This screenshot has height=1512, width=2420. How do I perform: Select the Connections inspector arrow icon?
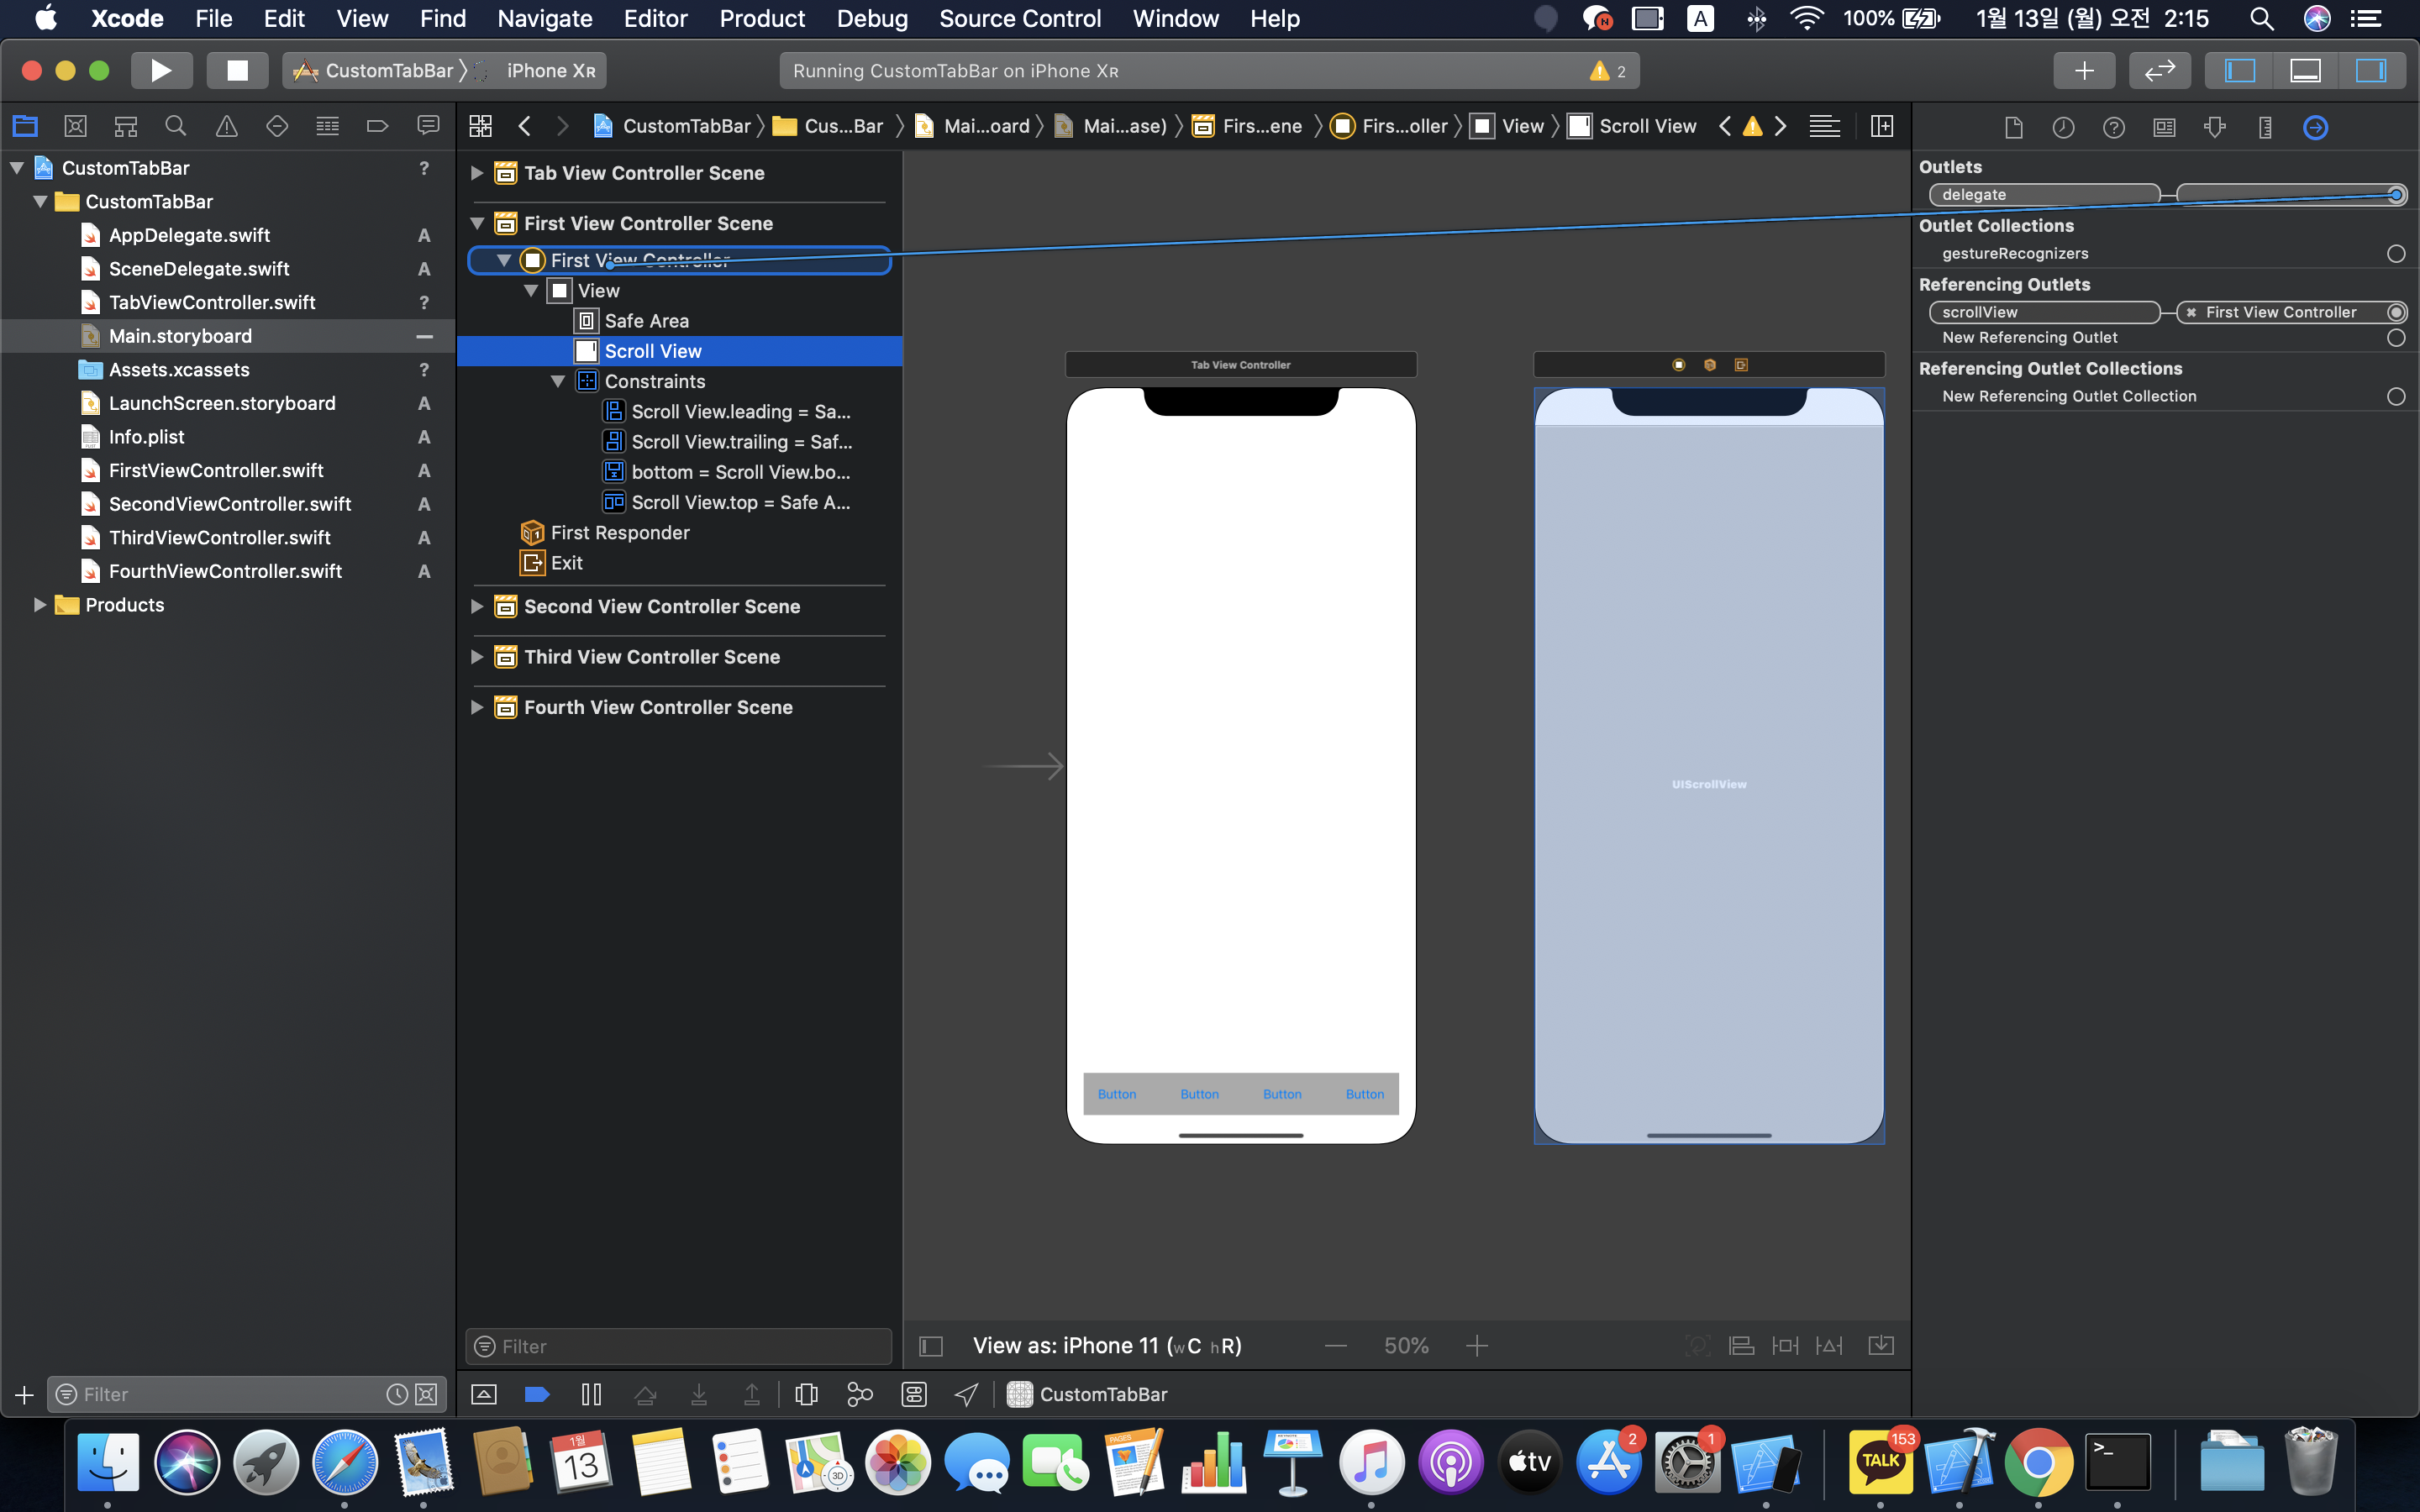2315,127
